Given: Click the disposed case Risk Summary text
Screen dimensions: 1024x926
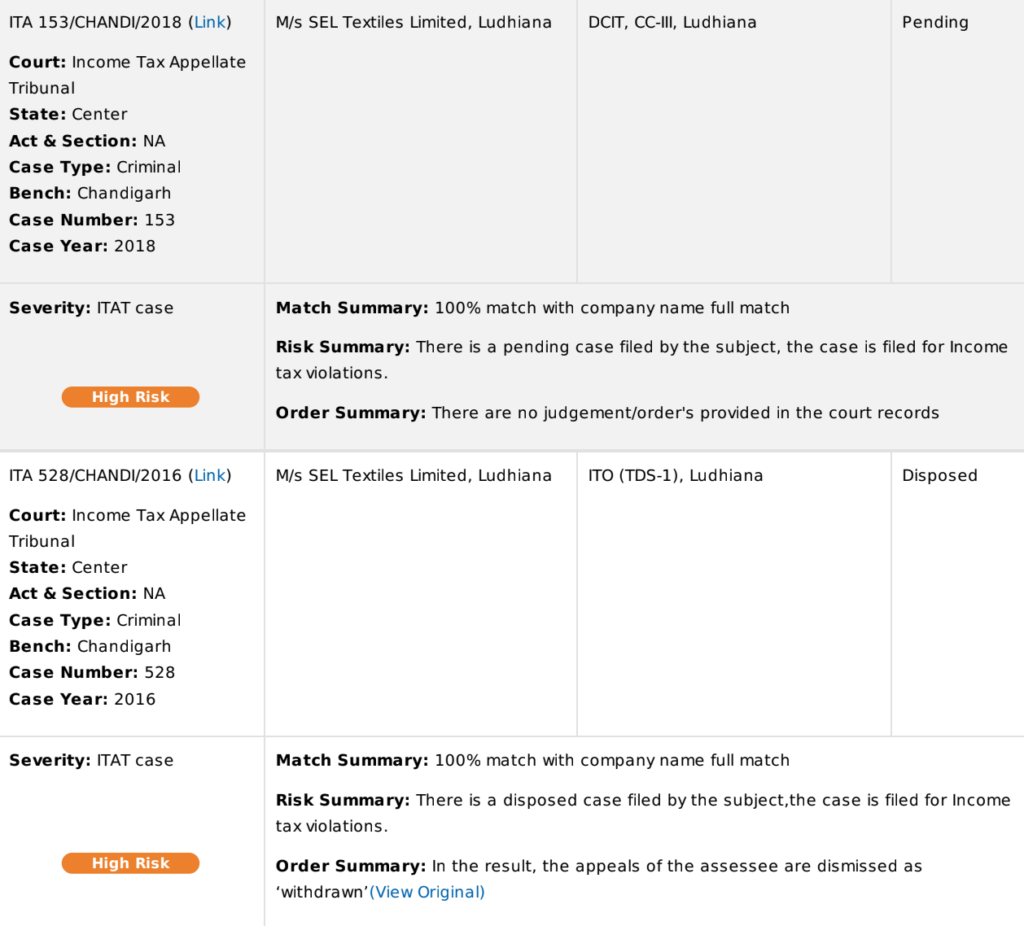Looking at the screenshot, I should tap(642, 813).
